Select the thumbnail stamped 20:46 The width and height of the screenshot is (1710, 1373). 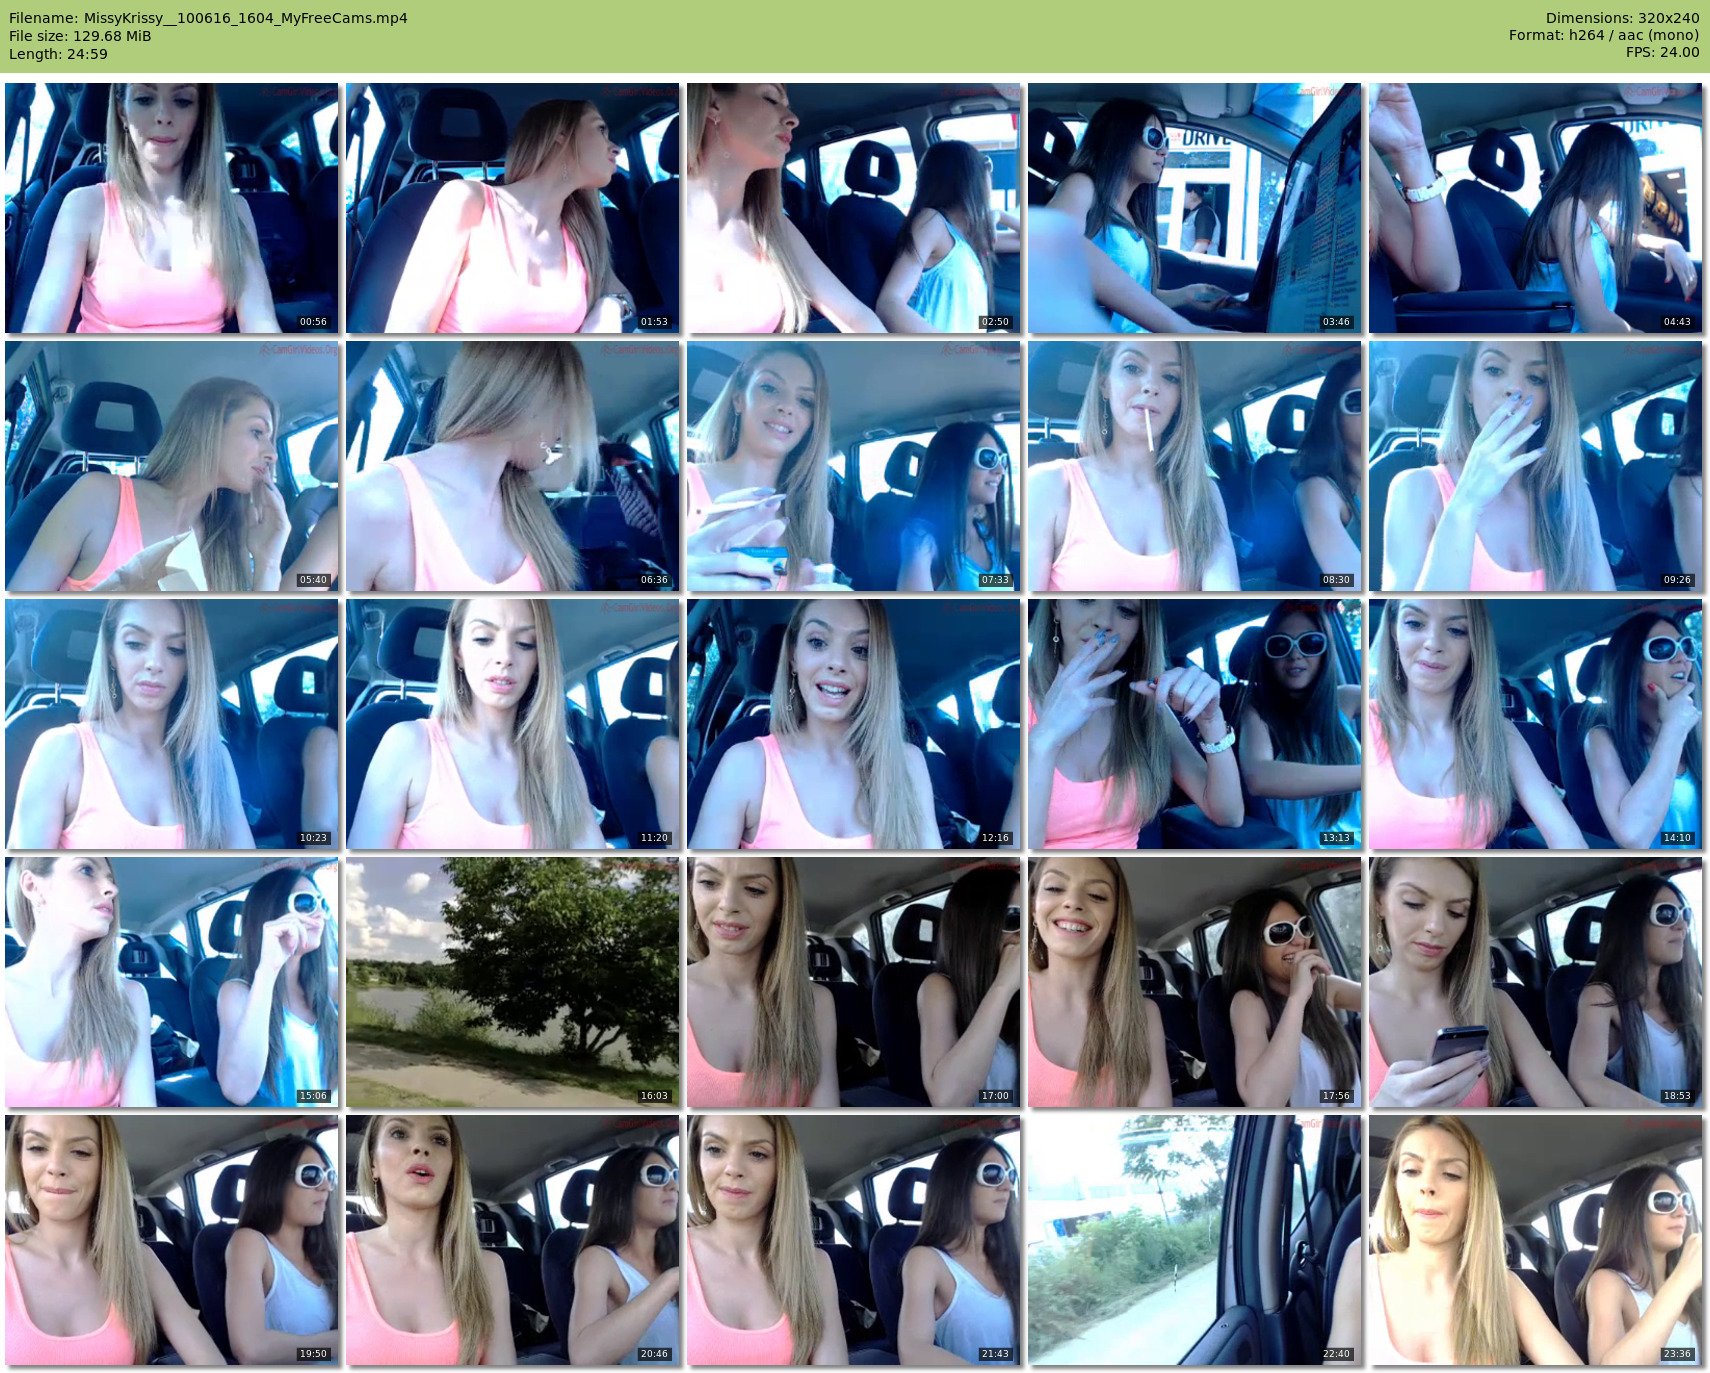pos(513,1240)
